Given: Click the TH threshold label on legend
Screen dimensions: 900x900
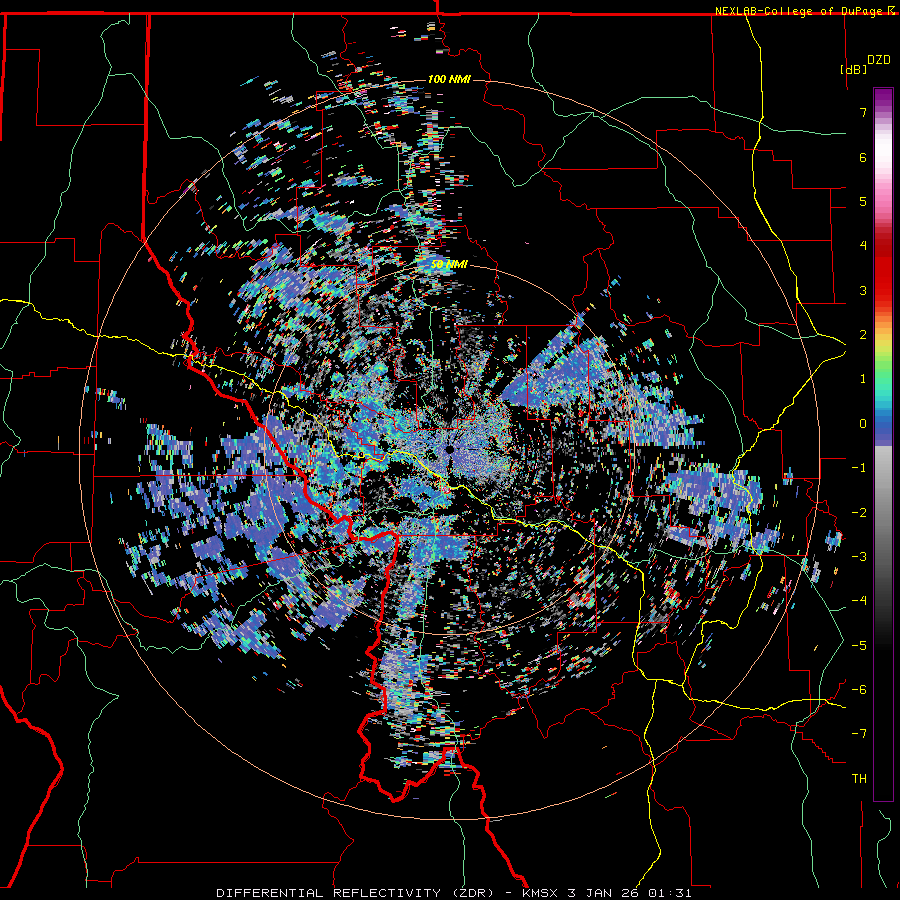Looking at the screenshot, I should click(x=859, y=779).
